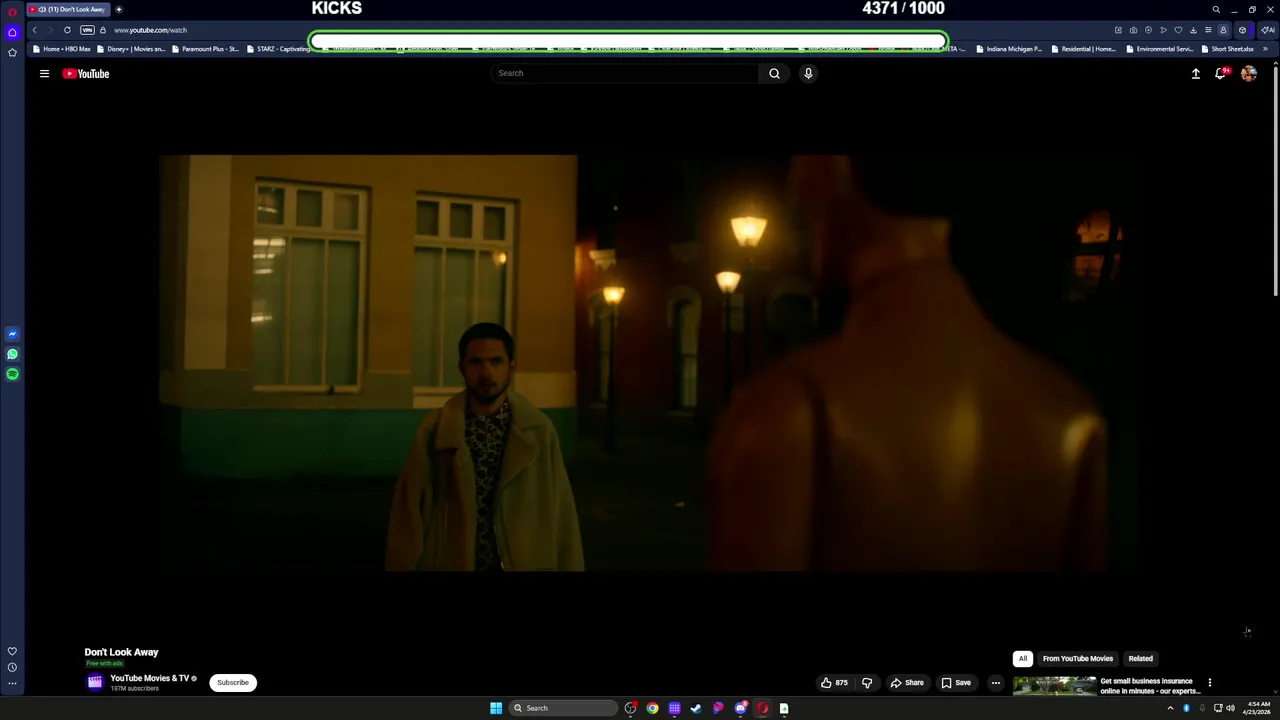Show hidden system tray icons chevron
The image size is (1280, 720).
1170,708
